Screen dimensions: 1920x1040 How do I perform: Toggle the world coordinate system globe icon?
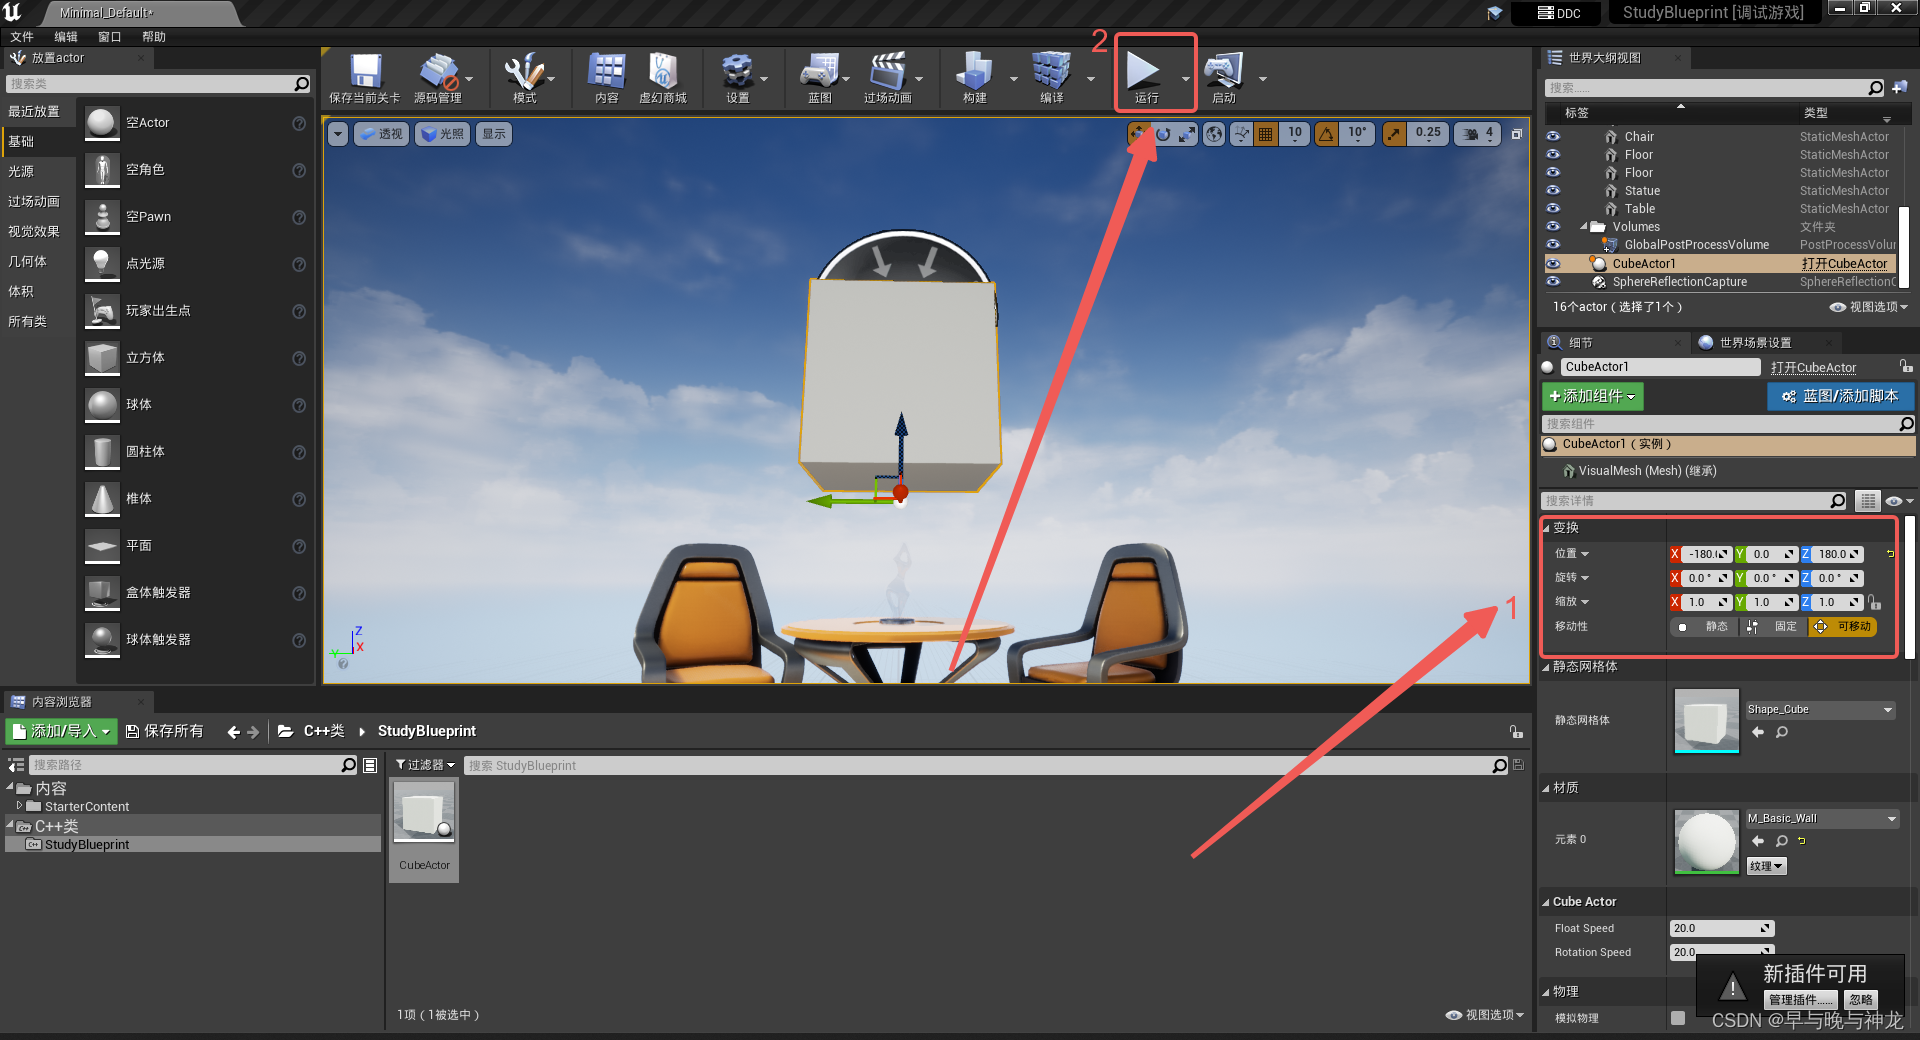1214,134
